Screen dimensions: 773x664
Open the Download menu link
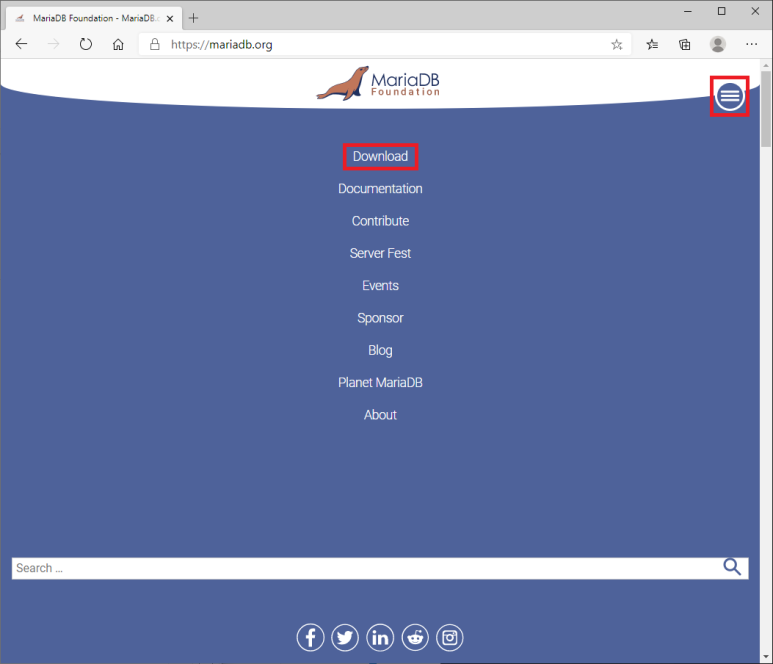click(380, 156)
